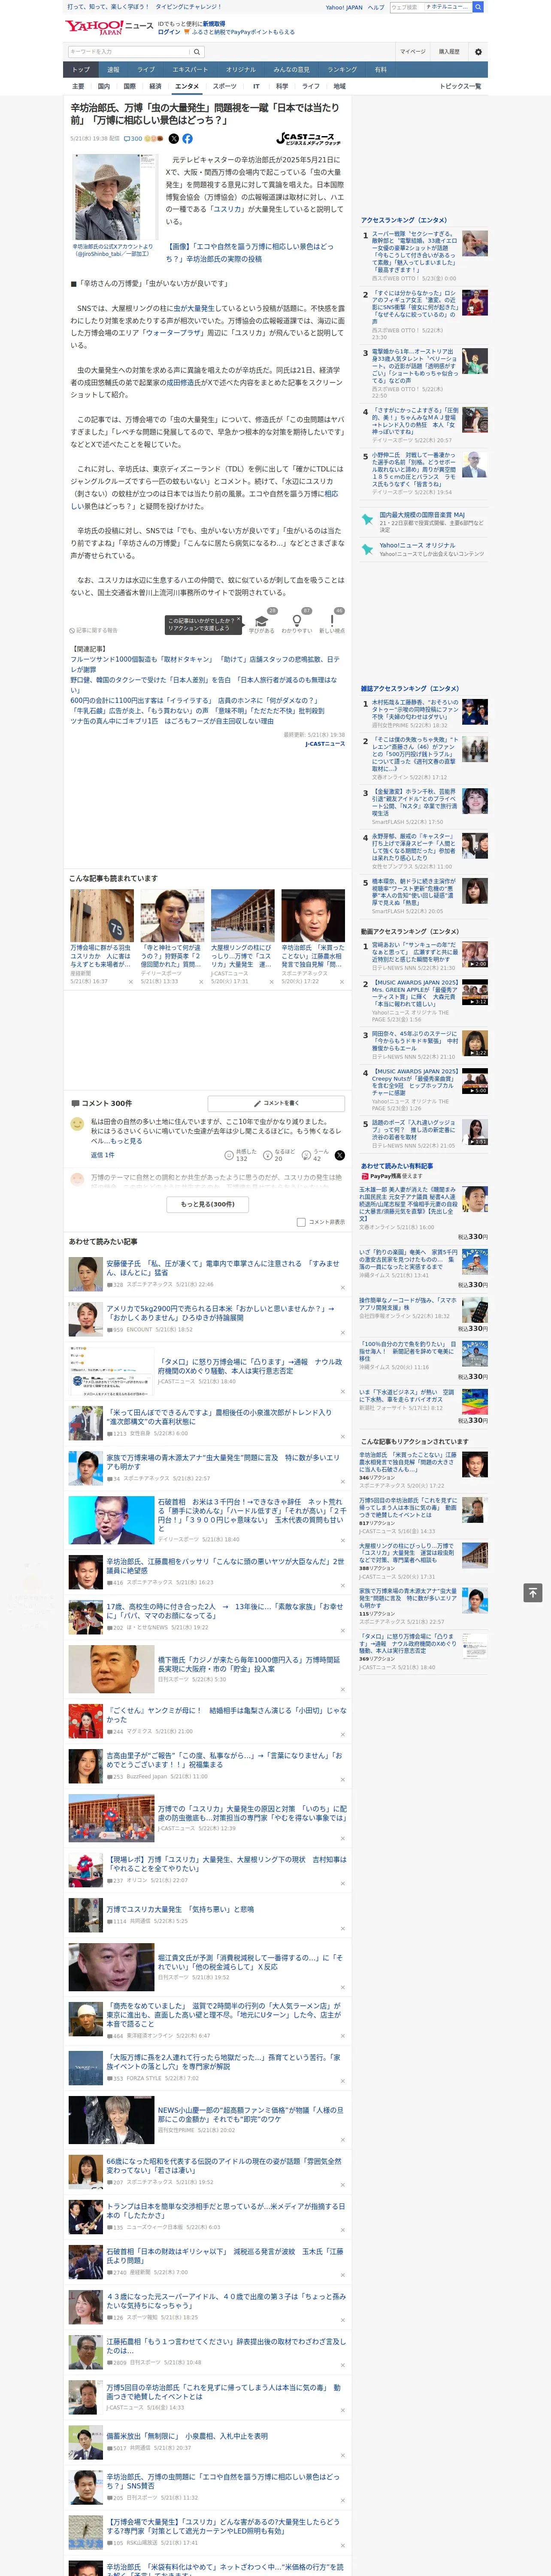Open the 有料 tab
Viewport: 551px width, 2576px height.
pyautogui.click(x=380, y=70)
